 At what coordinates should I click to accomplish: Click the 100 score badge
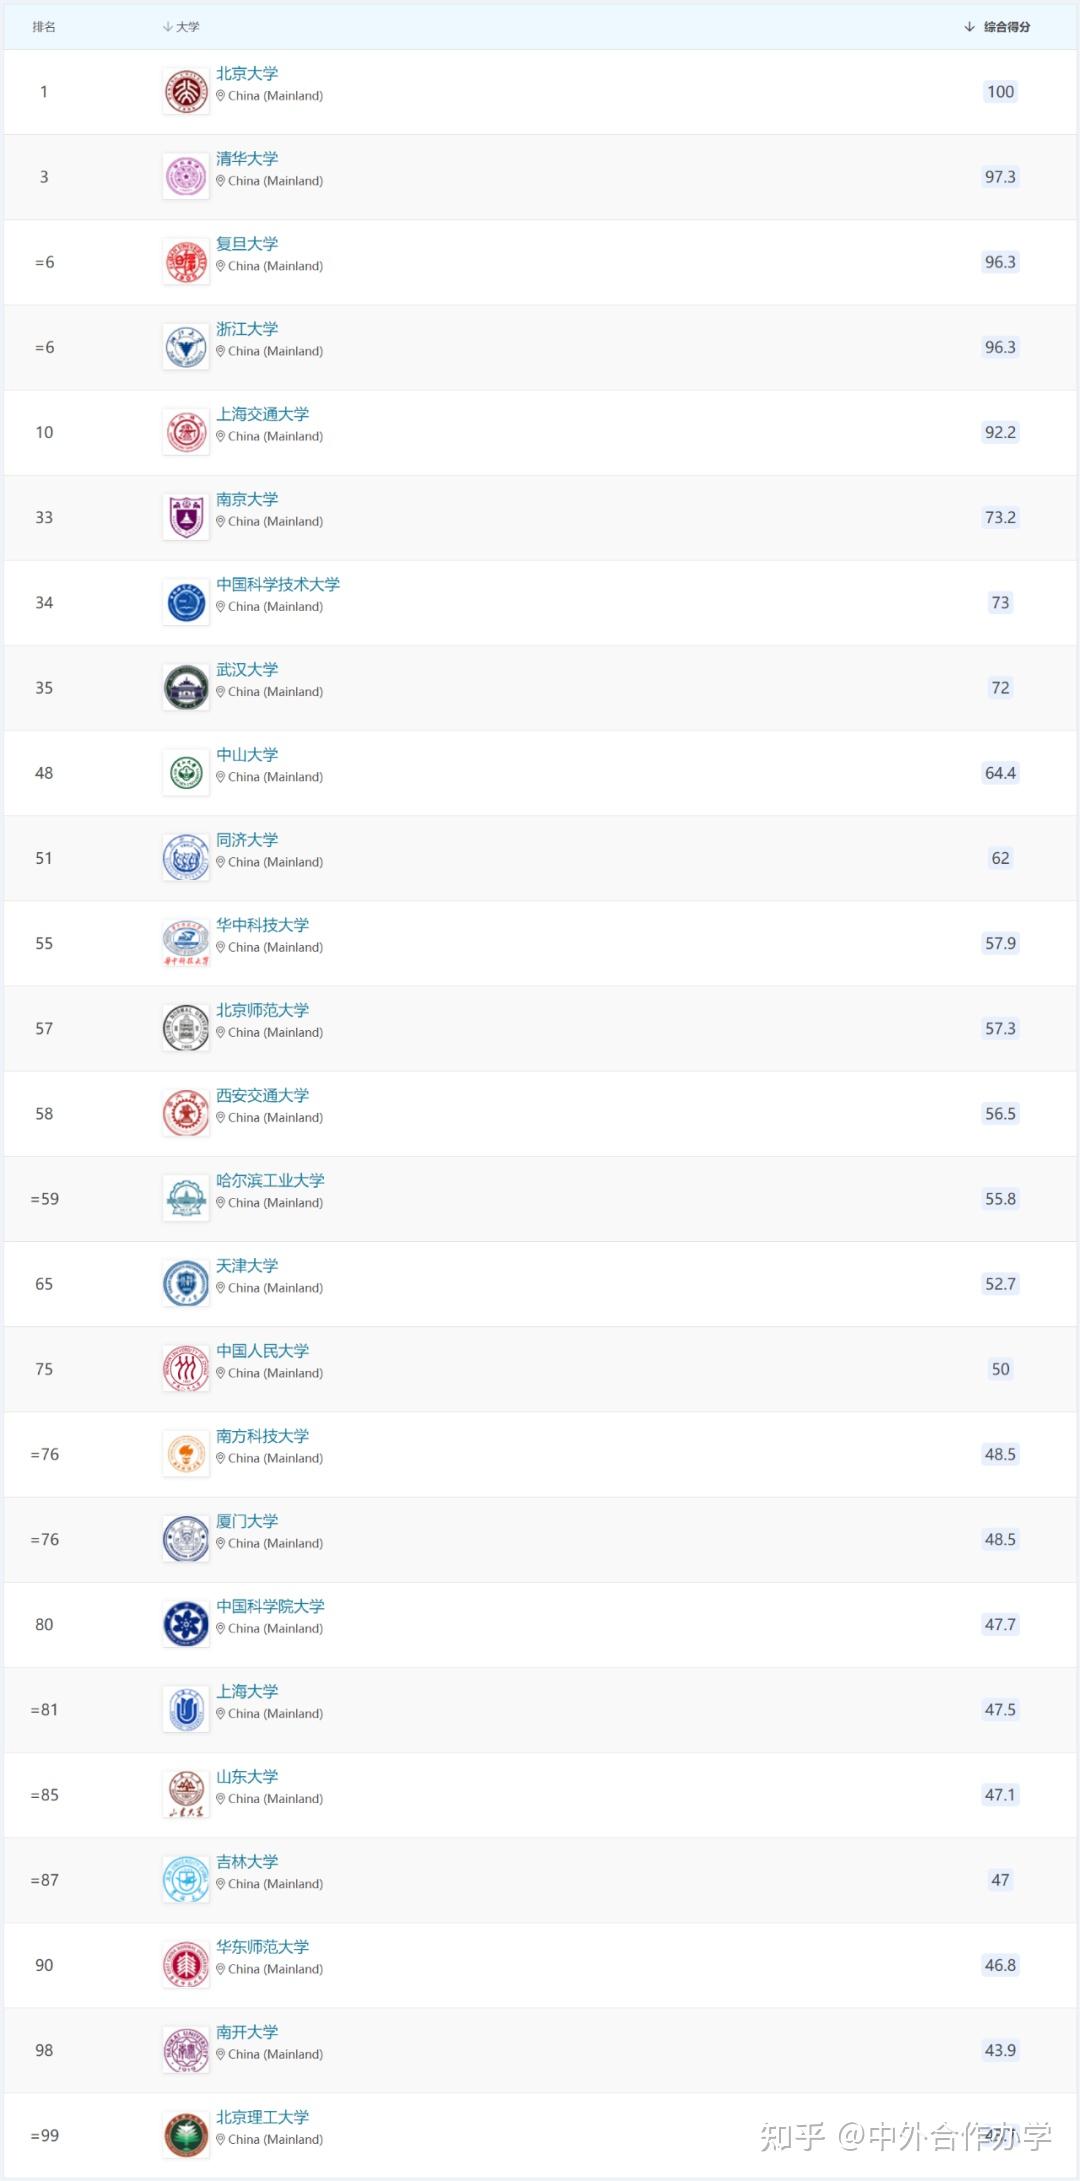[x=1000, y=92]
